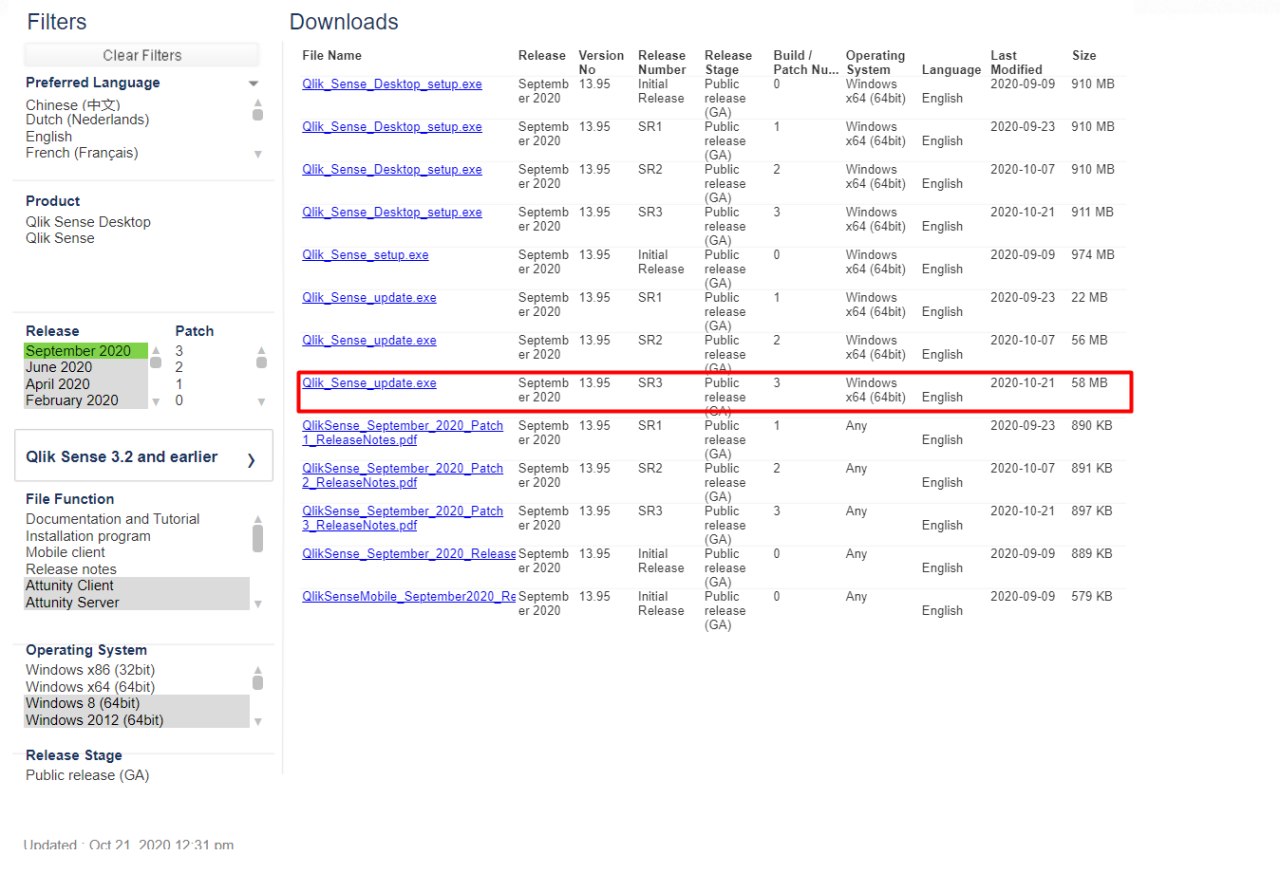This screenshot has width=1280, height=892.
Task: Pick June 2020 in the Release list
Action: 86,367
